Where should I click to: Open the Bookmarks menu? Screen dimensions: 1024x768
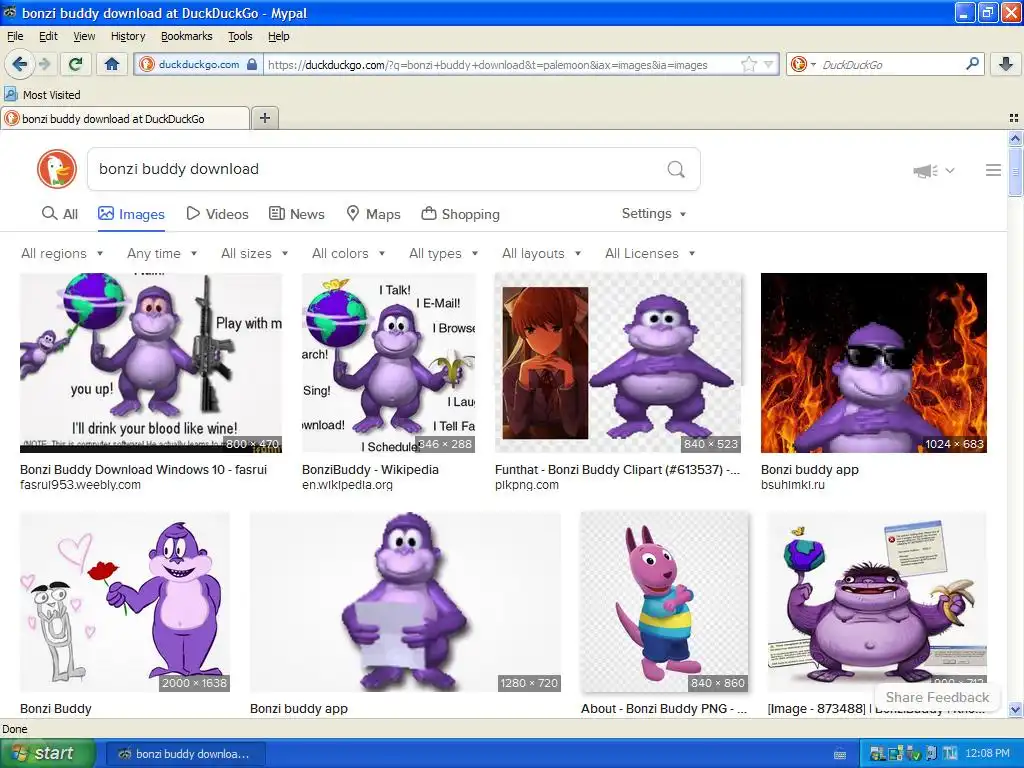click(187, 36)
